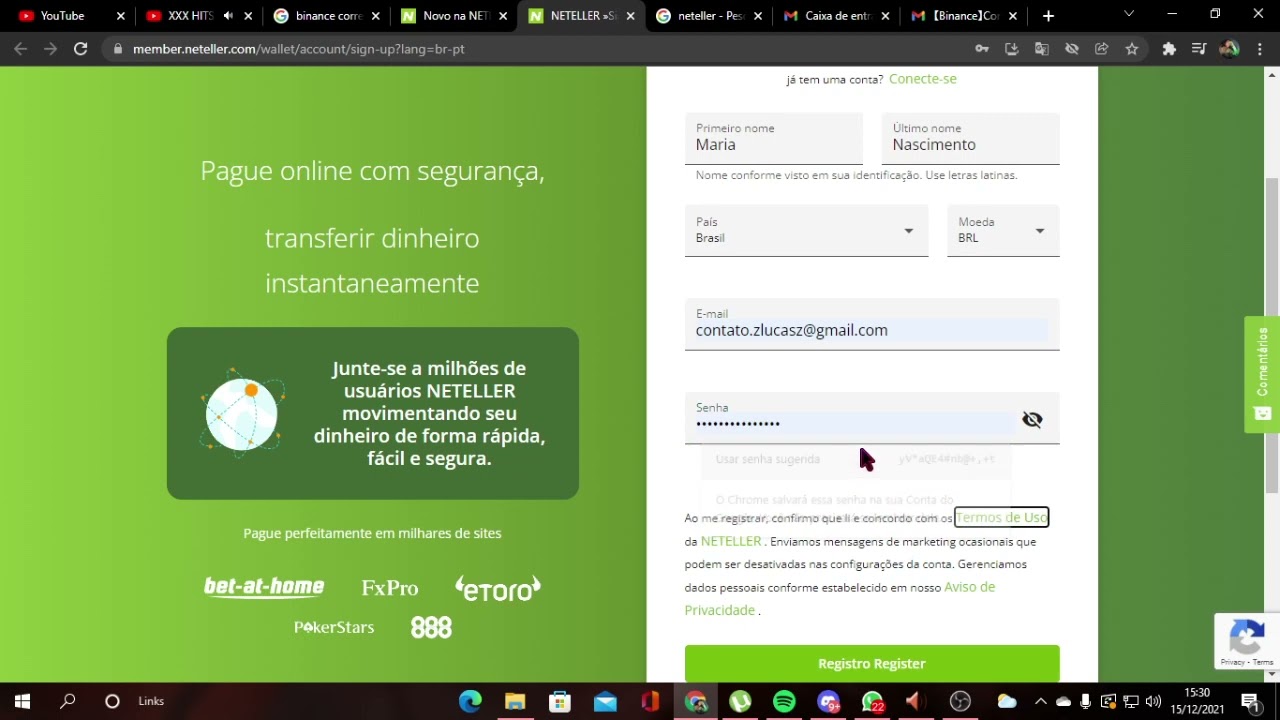Viewport: 1280px width, 720px height.
Task: Open the Conecte-se login link
Action: 922,79
